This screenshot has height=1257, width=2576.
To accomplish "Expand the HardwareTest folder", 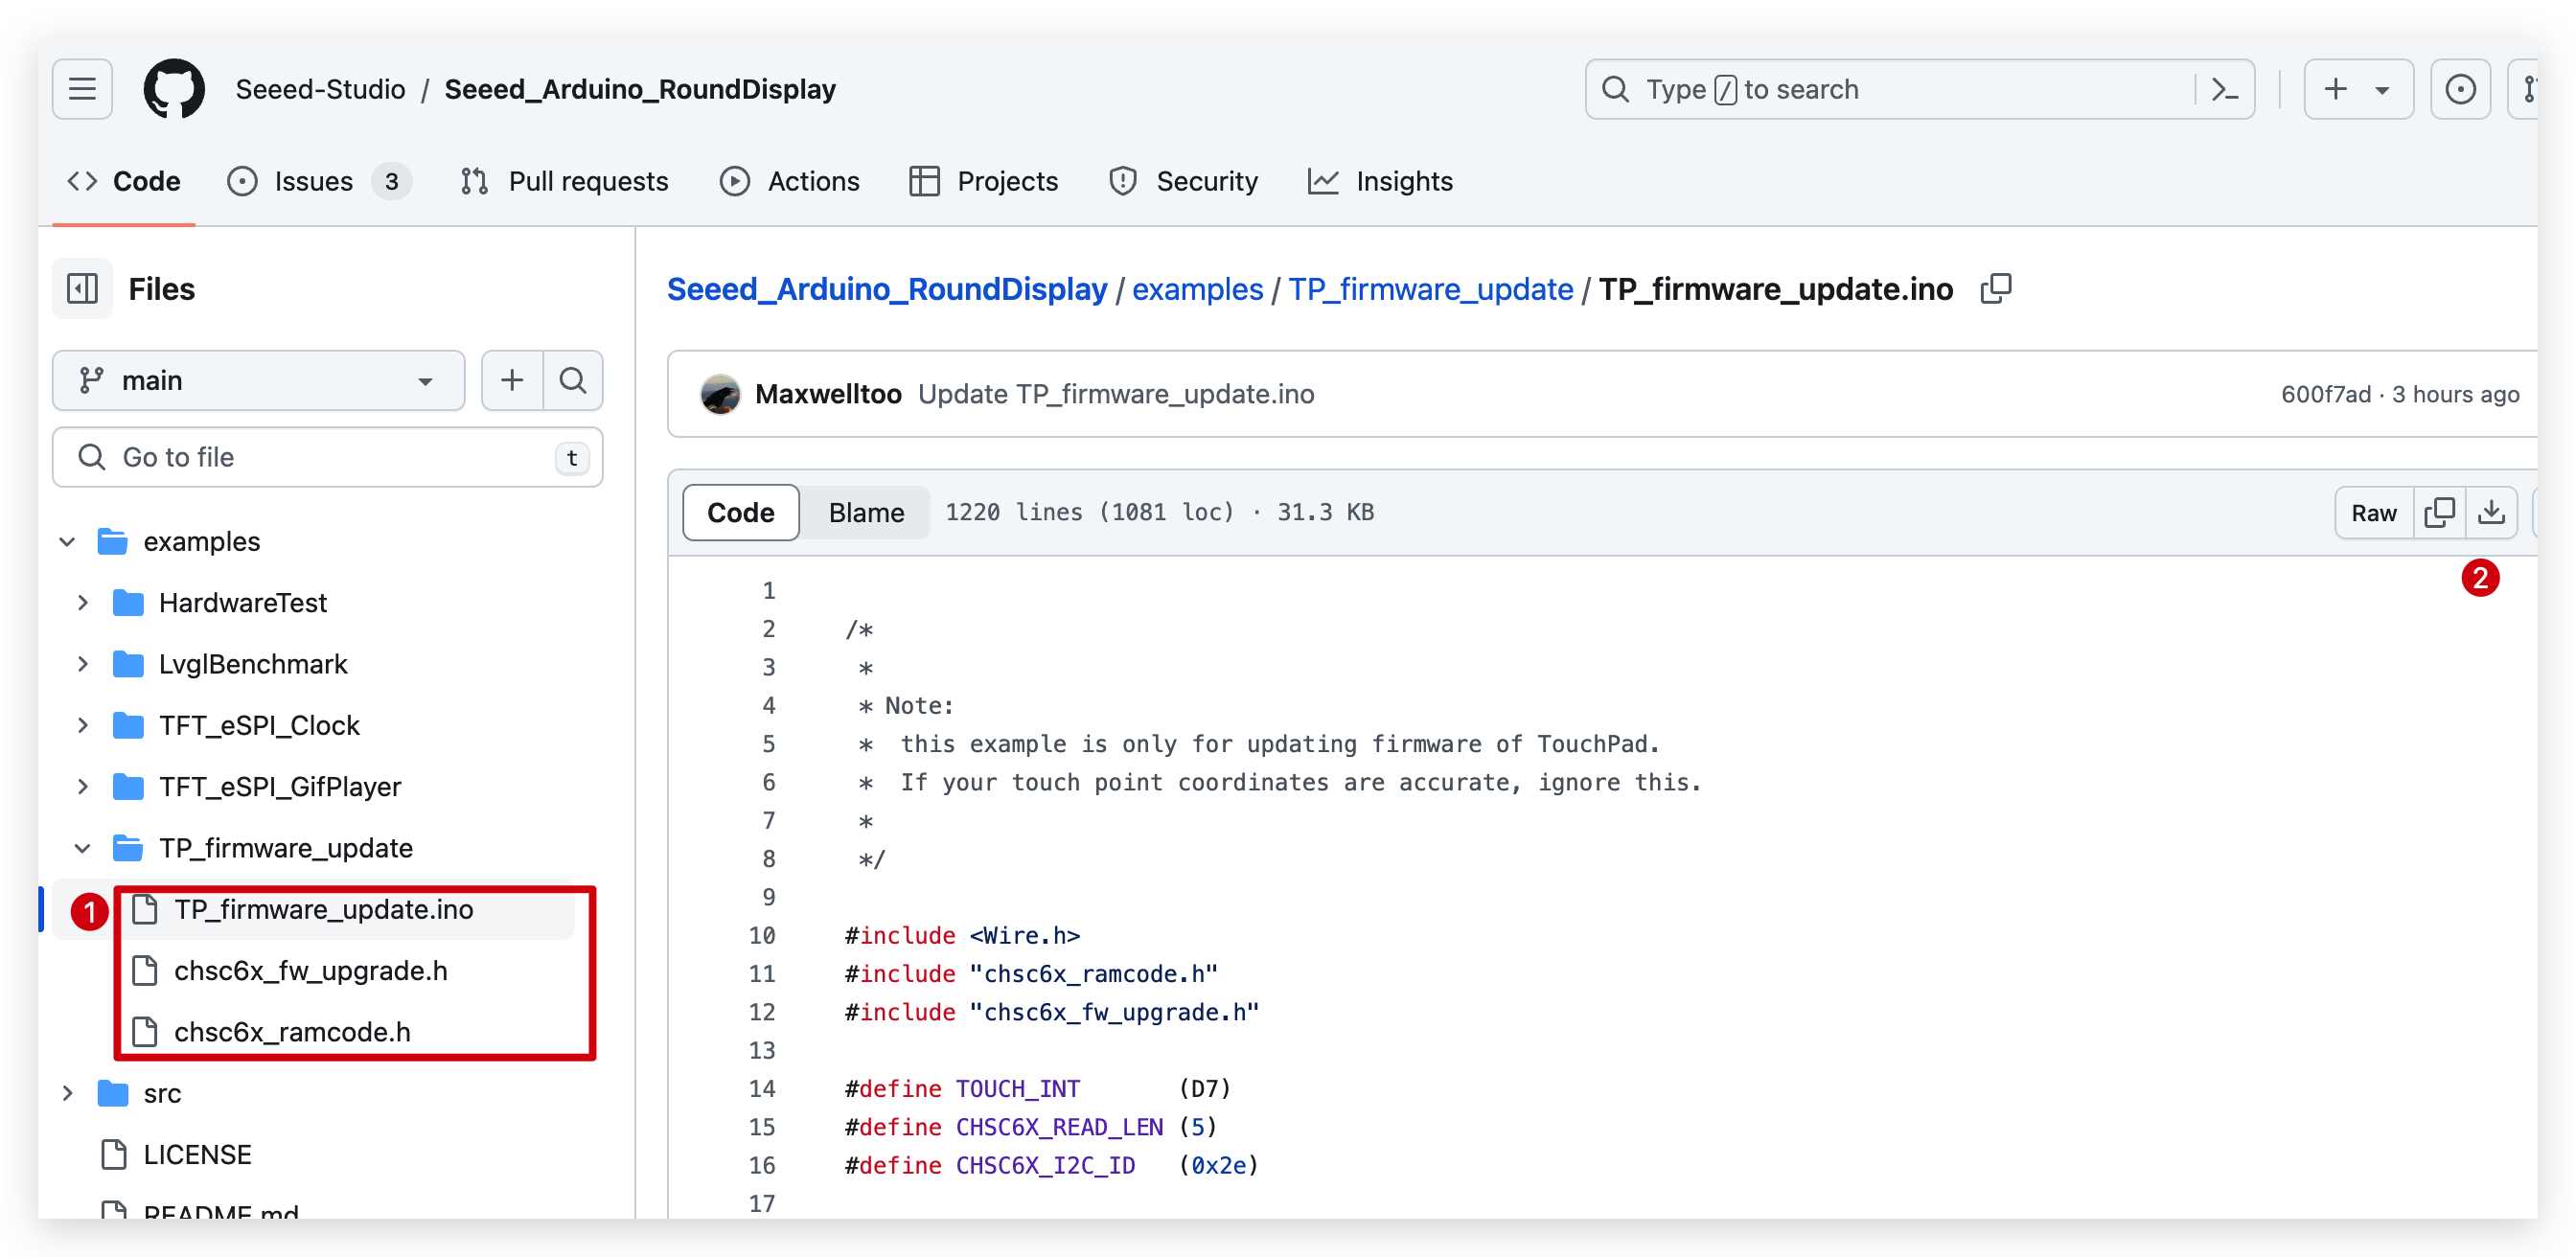I will (83, 603).
